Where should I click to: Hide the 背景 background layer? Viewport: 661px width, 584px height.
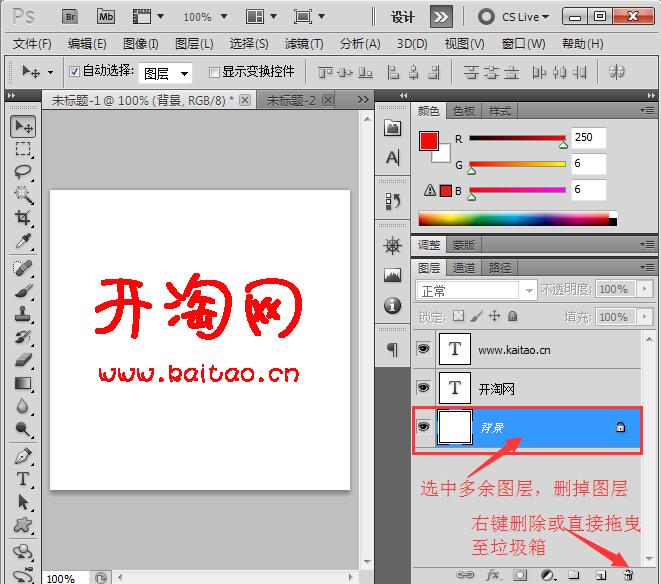click(x=423, y=427)
